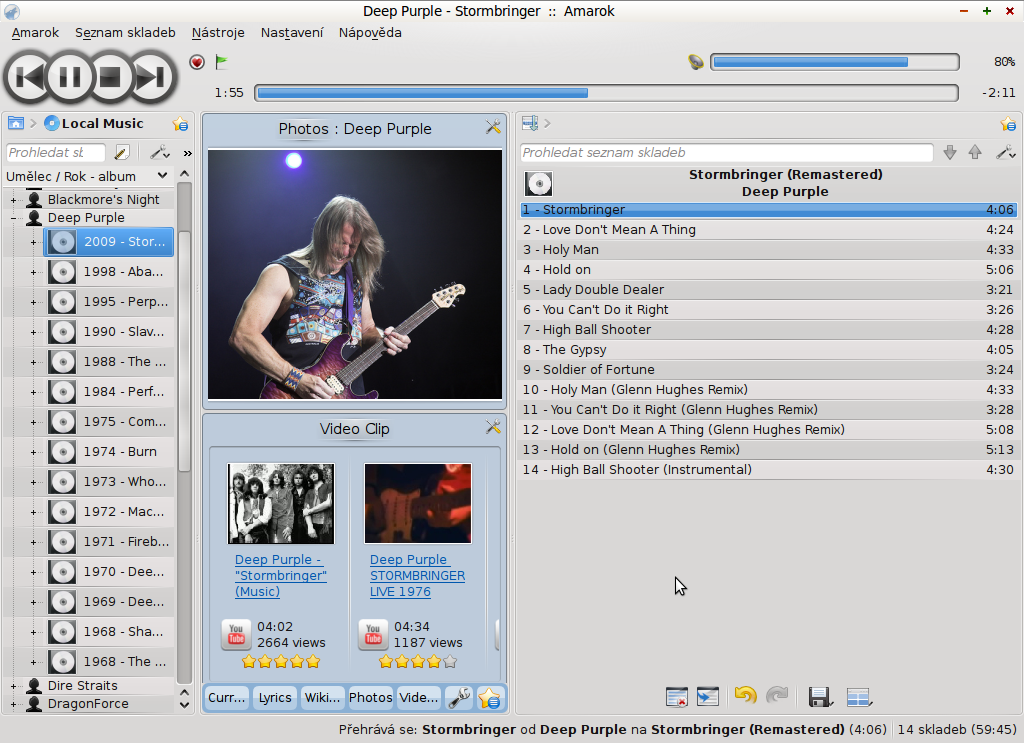The image size is (1024, 743).
Task: Seek within the track progress bar
Action: pyautogui.click(x=606, y=93)
